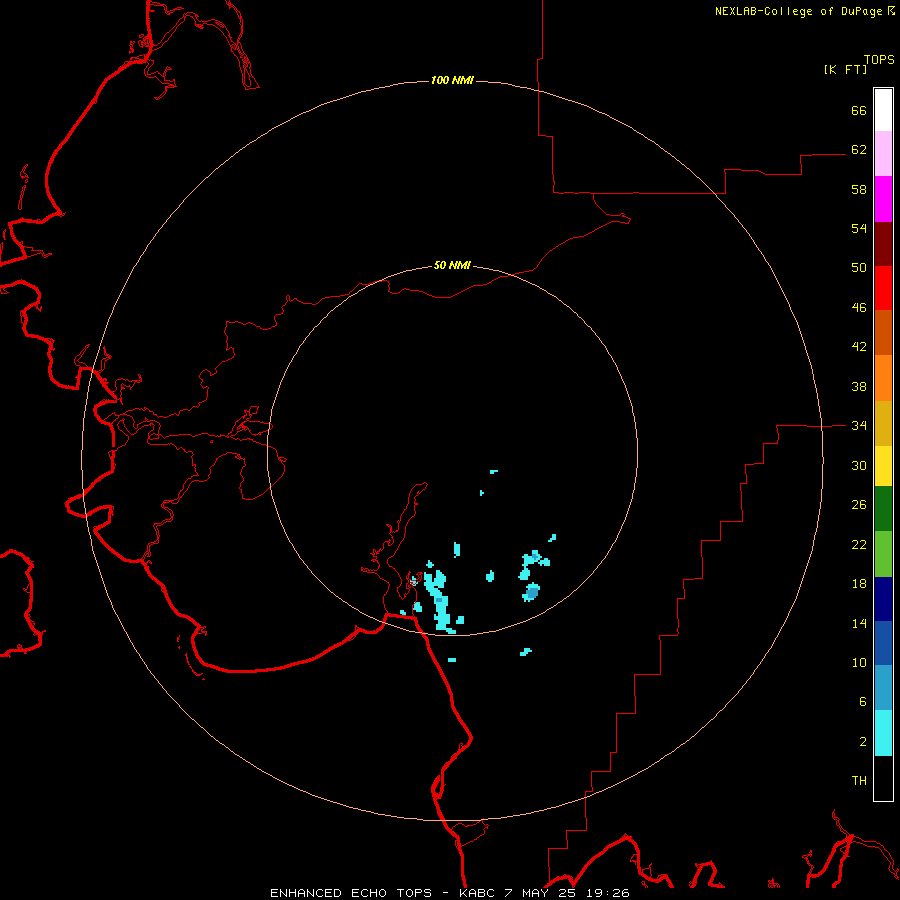Screen dimensions: 900x900
Task: Click the largest elongated cyan echo cluster
Action: [440, 602]
